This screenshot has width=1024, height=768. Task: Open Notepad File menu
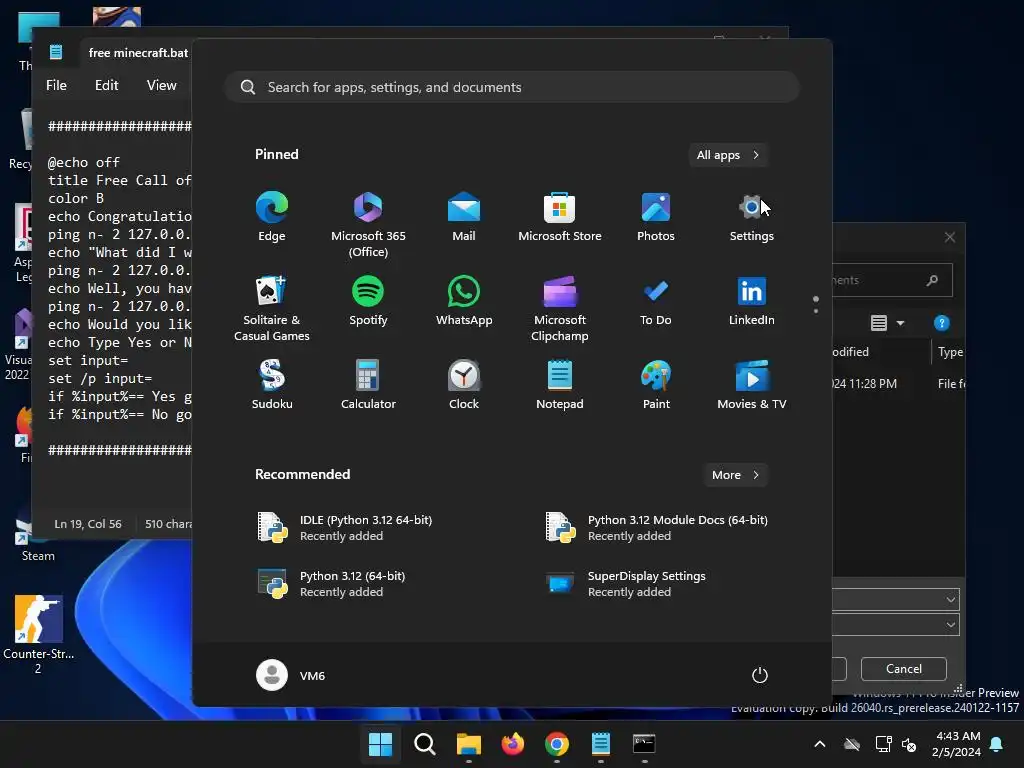(x=56, y=86)
